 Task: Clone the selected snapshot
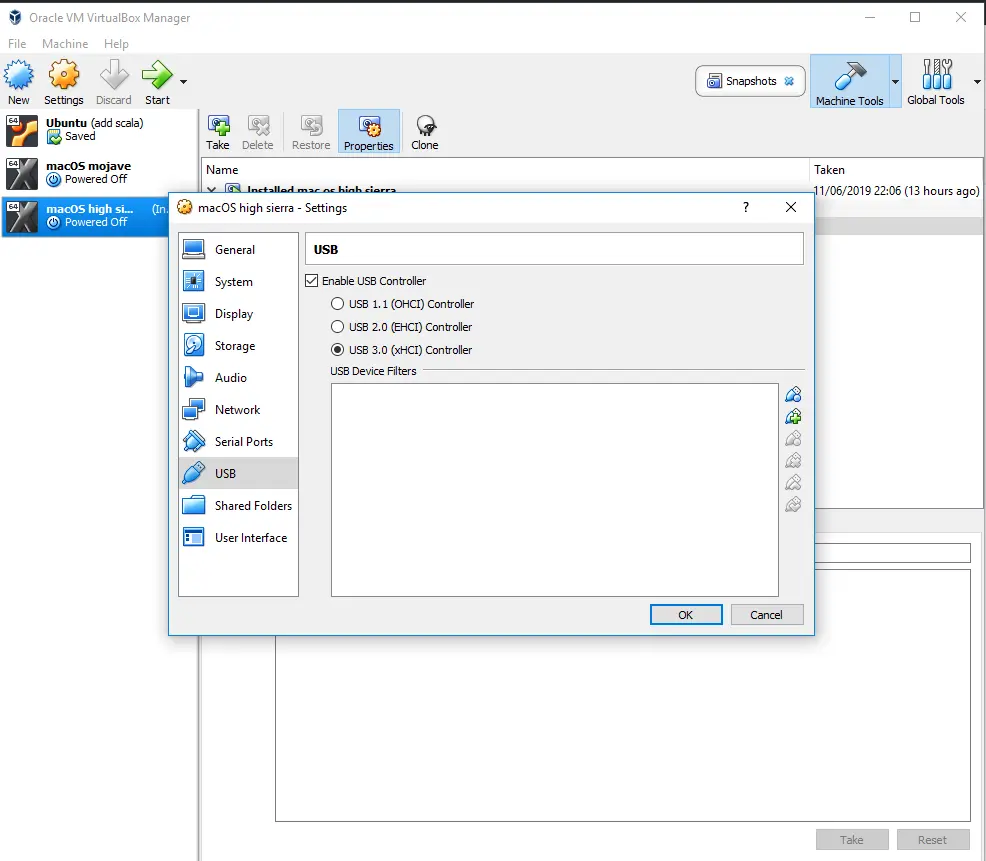pos(425,132)
